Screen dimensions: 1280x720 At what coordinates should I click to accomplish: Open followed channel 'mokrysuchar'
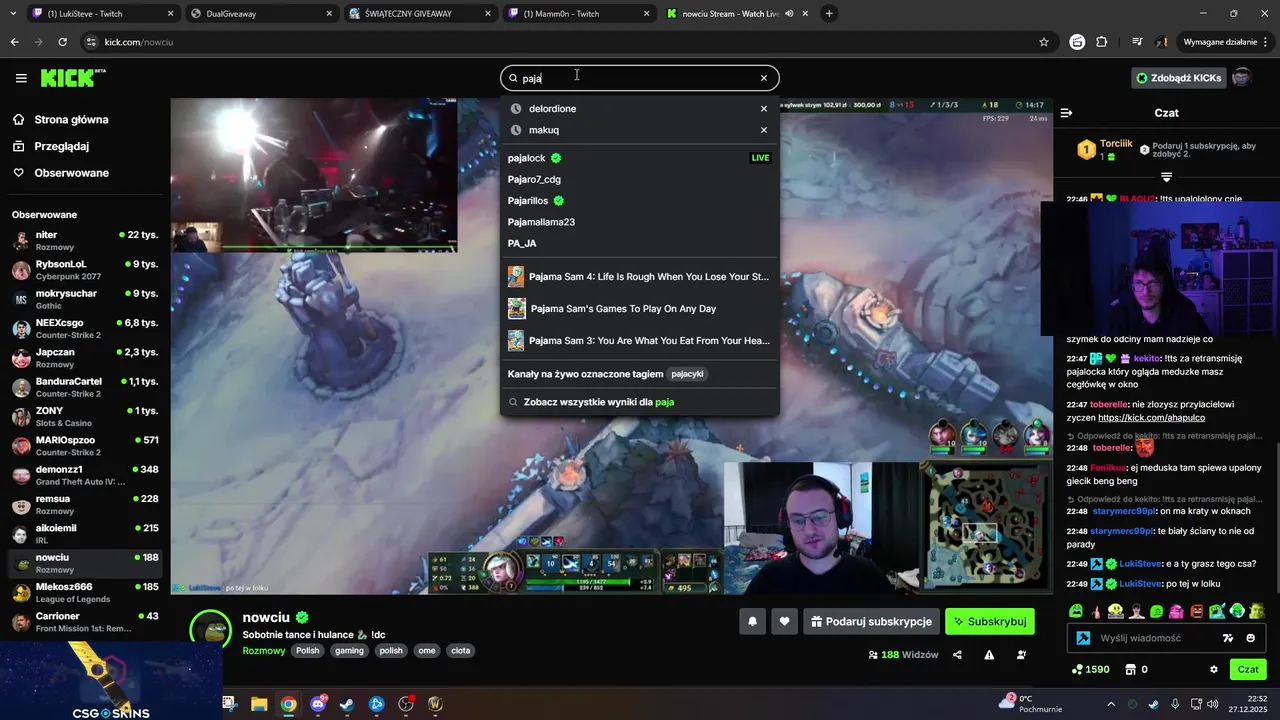point(84,299)
